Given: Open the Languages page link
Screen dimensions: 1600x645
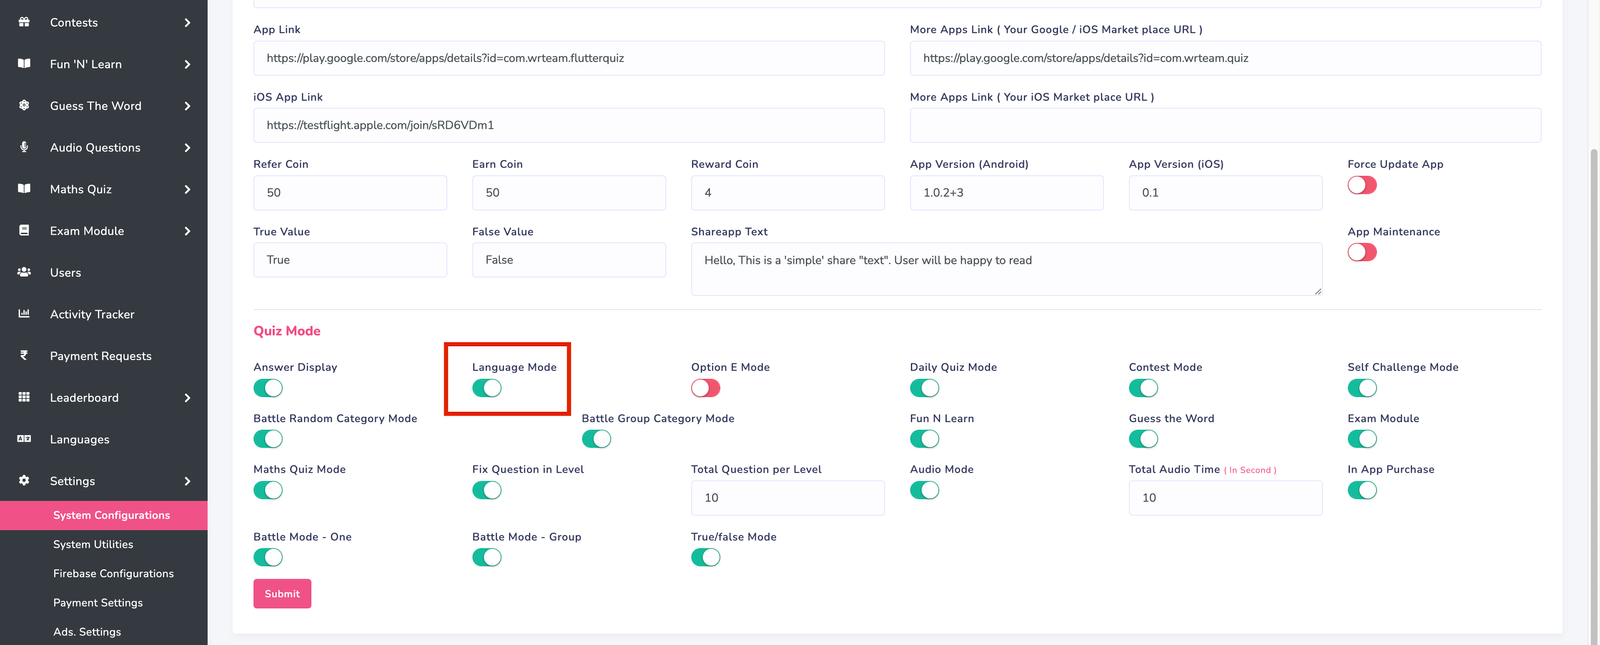Looking at the screenshot, I should click(80, 440).
